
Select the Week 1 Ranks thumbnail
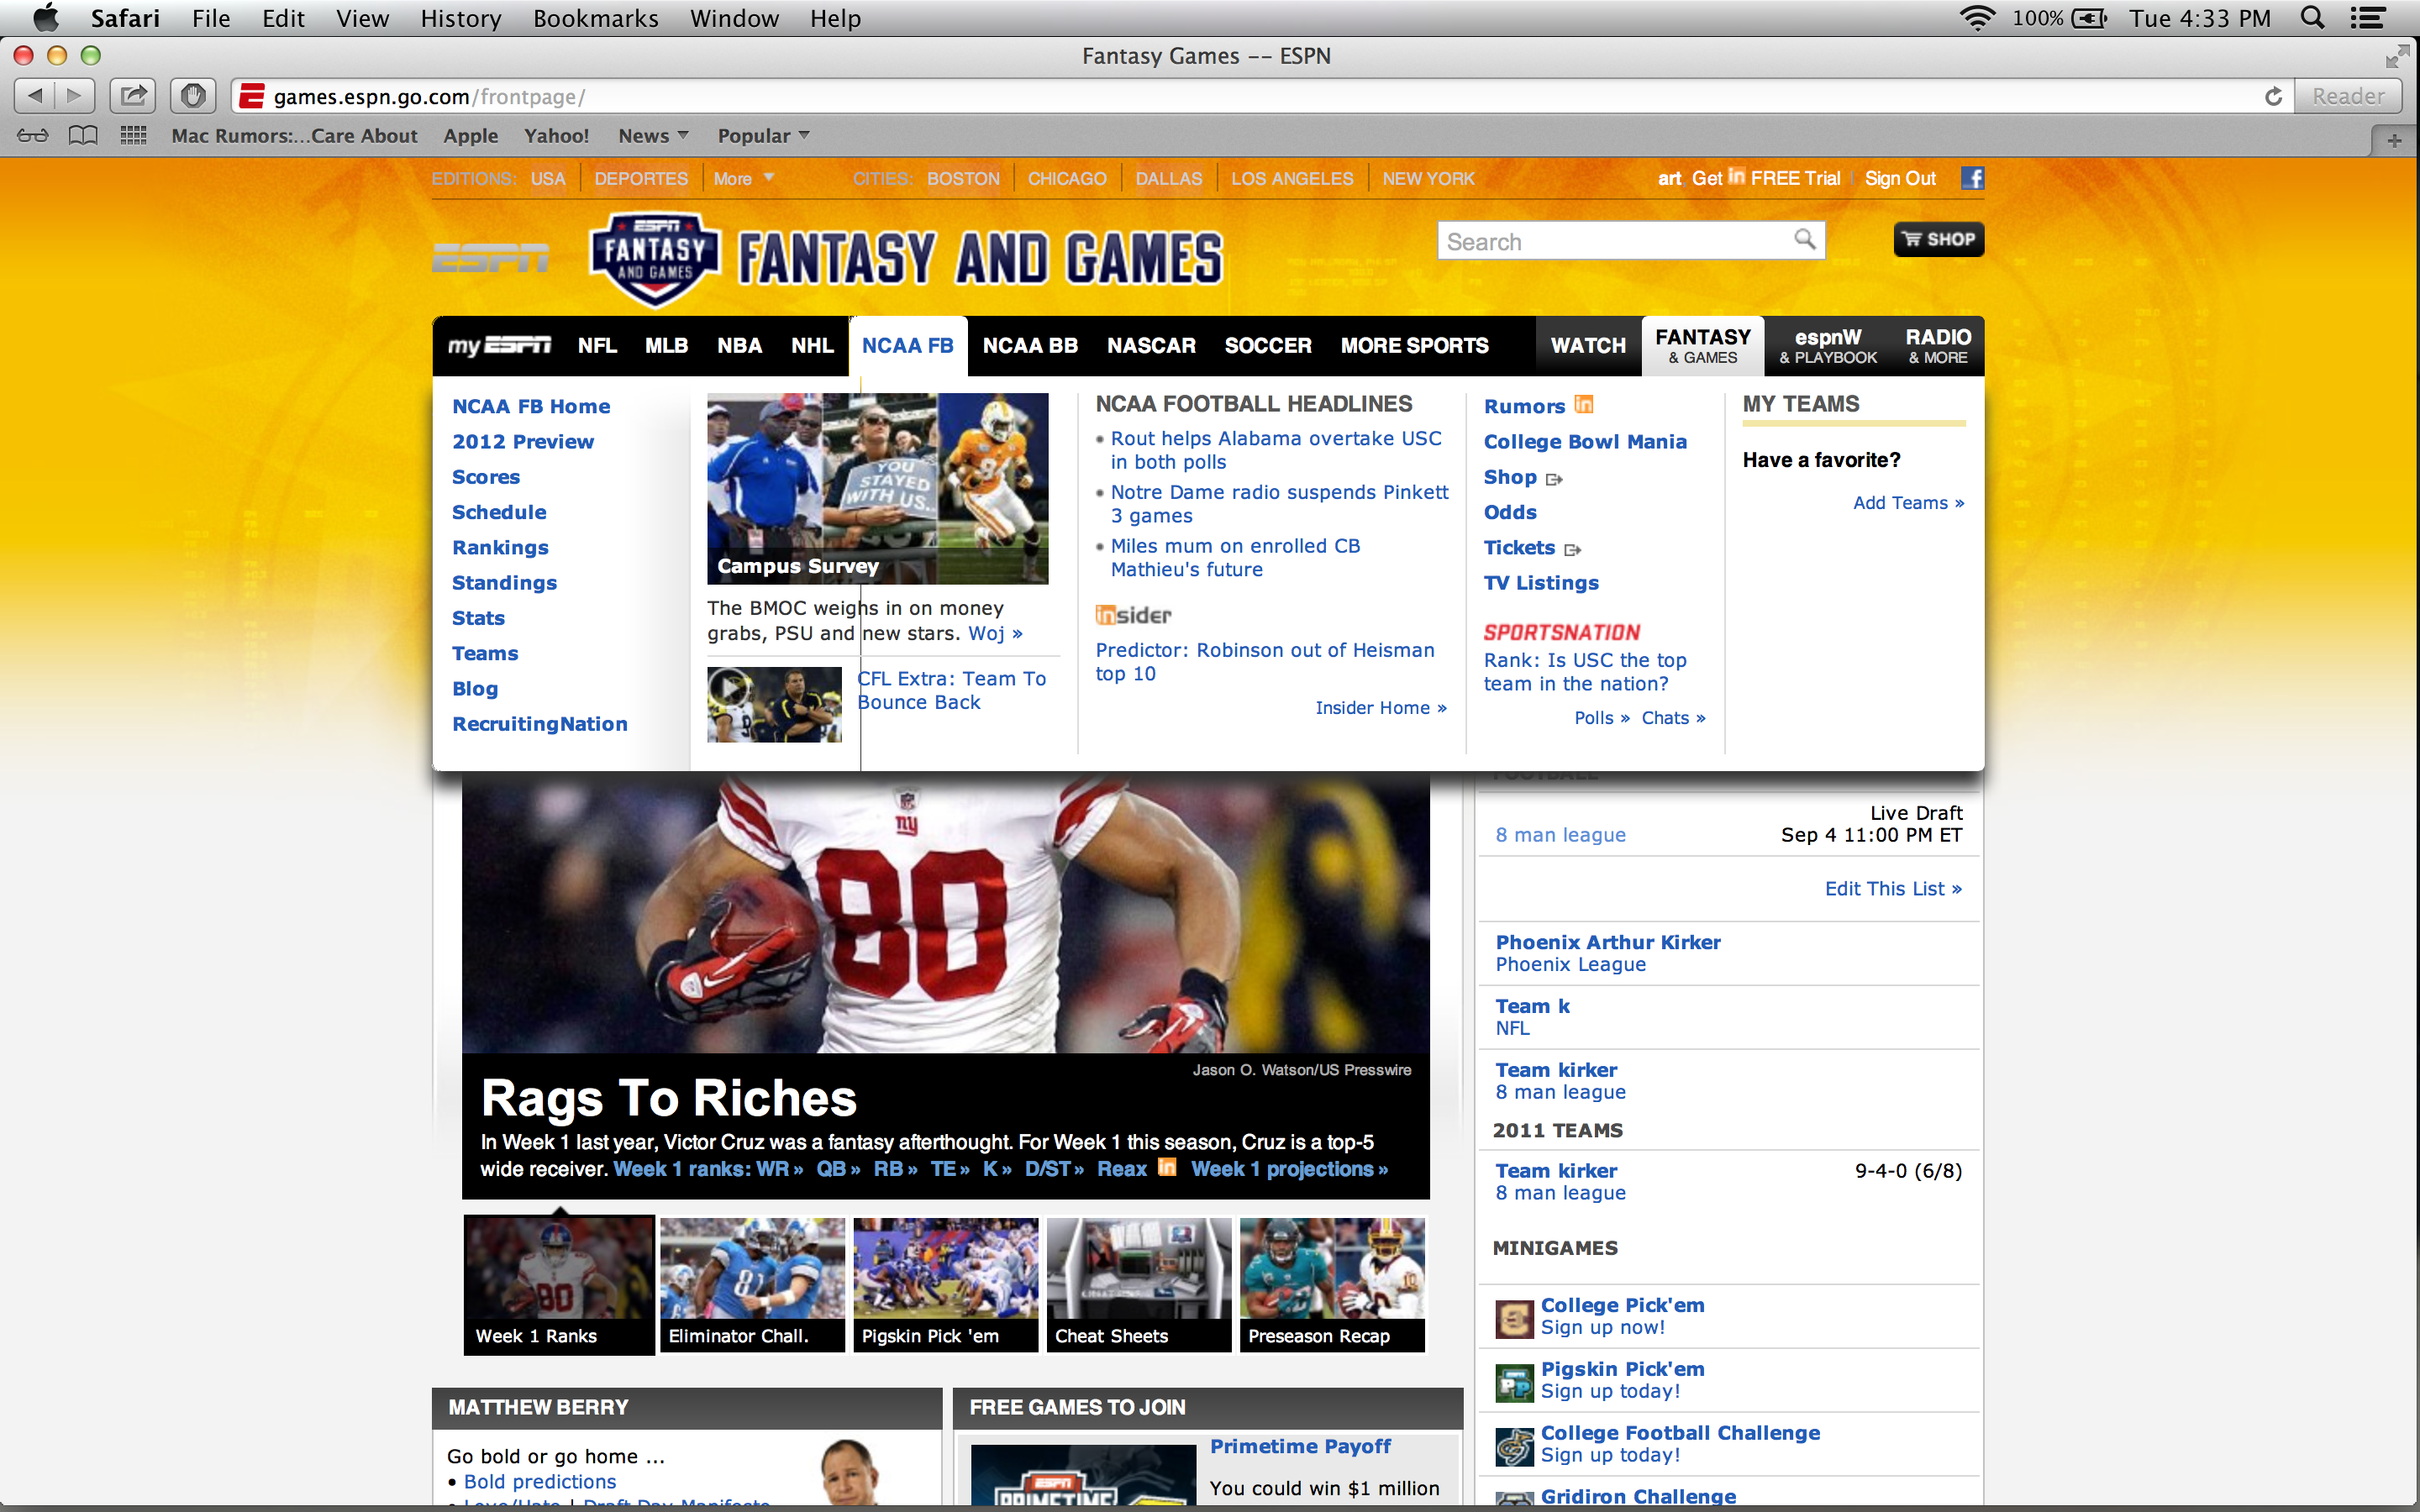[559, 1284]
